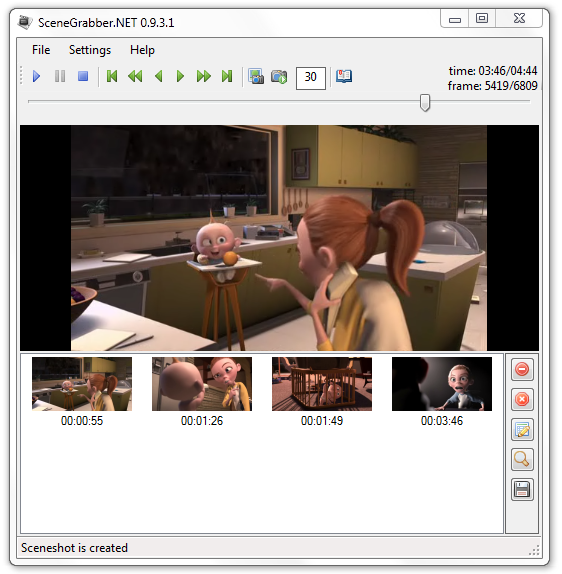Minimize the SceneGrabber.NET window
The height and width of the screenshot is (574, 562).
click(455, 19)
